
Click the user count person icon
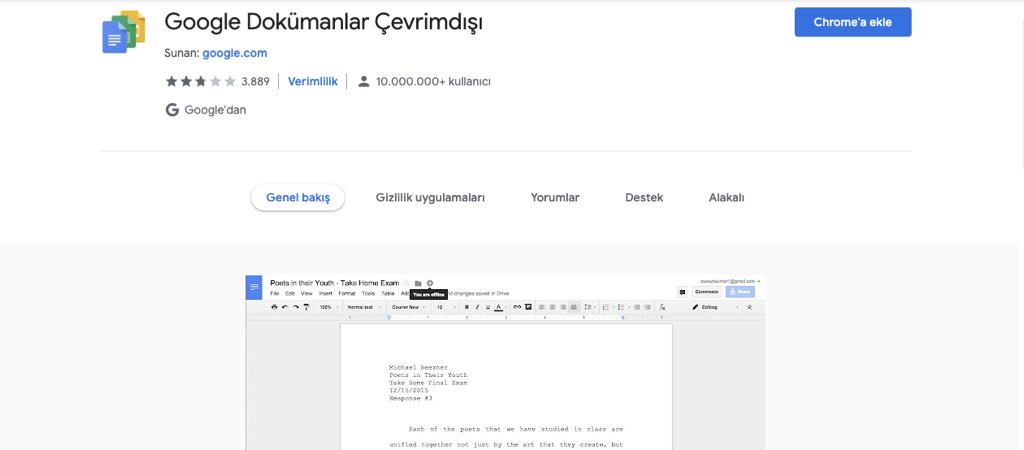coord(364,82)
